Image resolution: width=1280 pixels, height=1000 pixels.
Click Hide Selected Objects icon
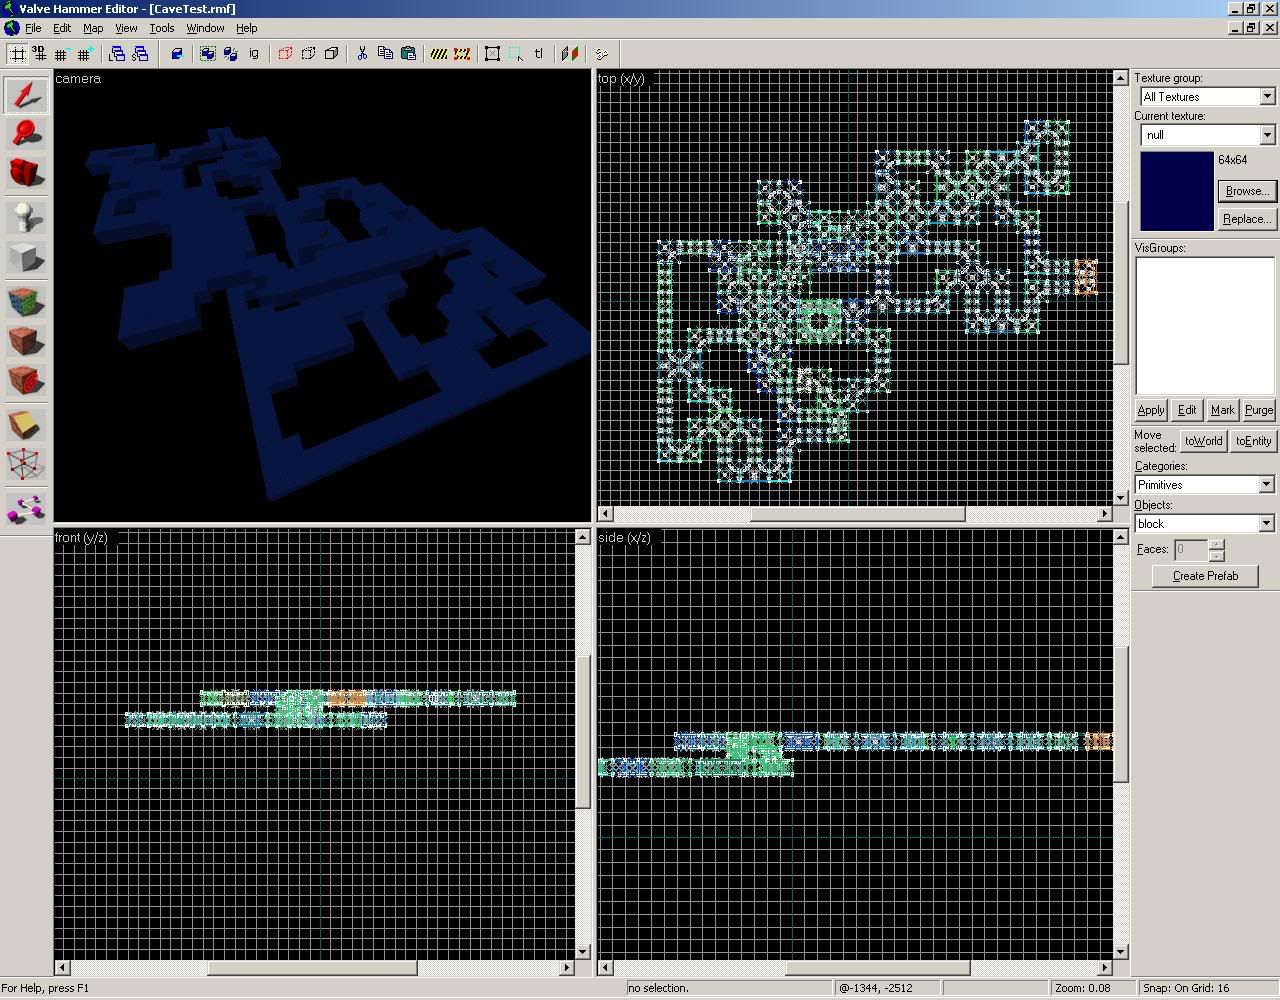pos(285,54)
